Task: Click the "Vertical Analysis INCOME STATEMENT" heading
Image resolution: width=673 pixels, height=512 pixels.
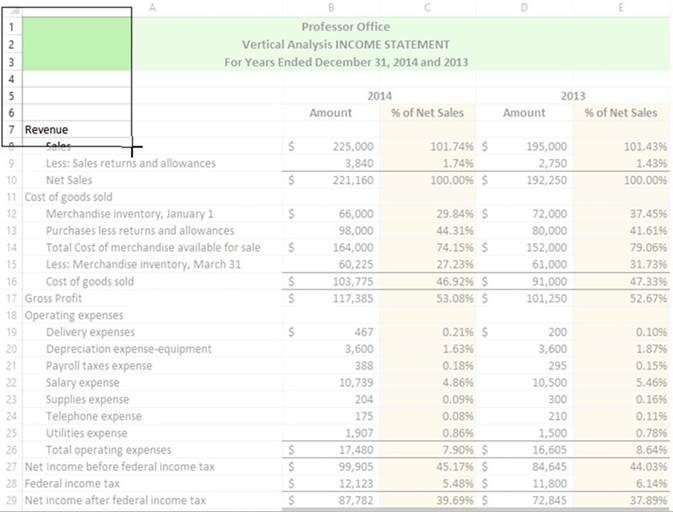Action: 345,45
